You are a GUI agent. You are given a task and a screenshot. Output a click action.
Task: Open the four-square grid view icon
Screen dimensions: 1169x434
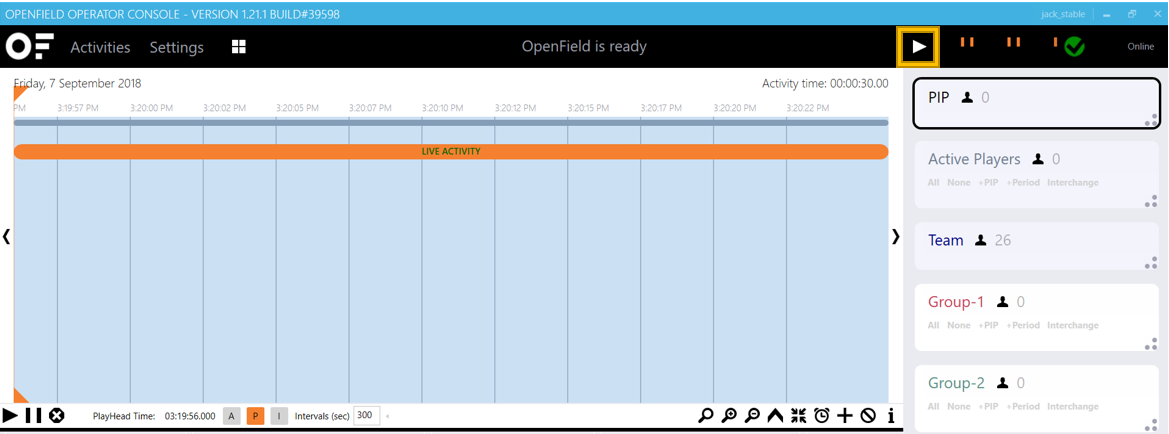point(239,47)
